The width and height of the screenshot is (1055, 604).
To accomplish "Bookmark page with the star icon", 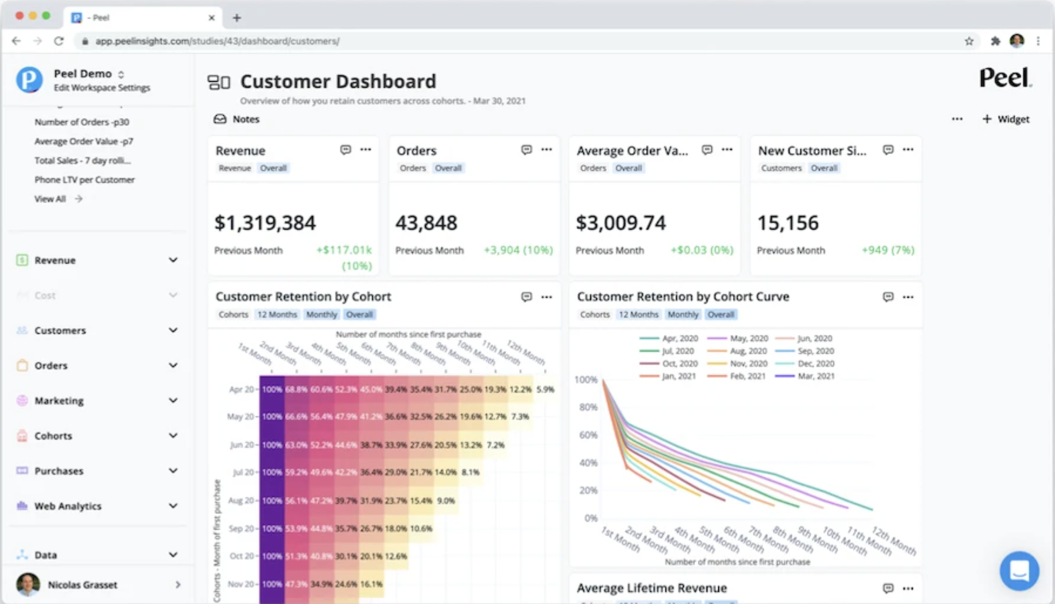I will coord(969,41).
